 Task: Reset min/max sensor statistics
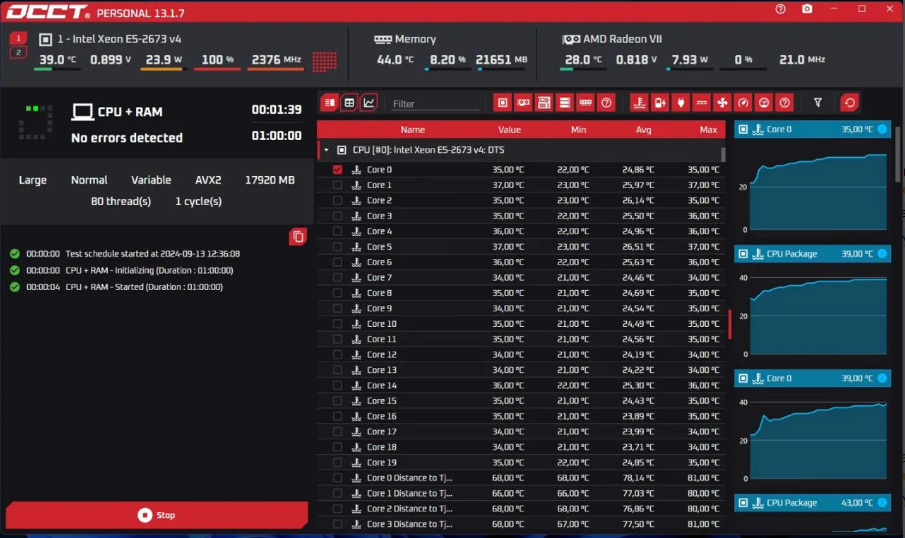[850, 103]
